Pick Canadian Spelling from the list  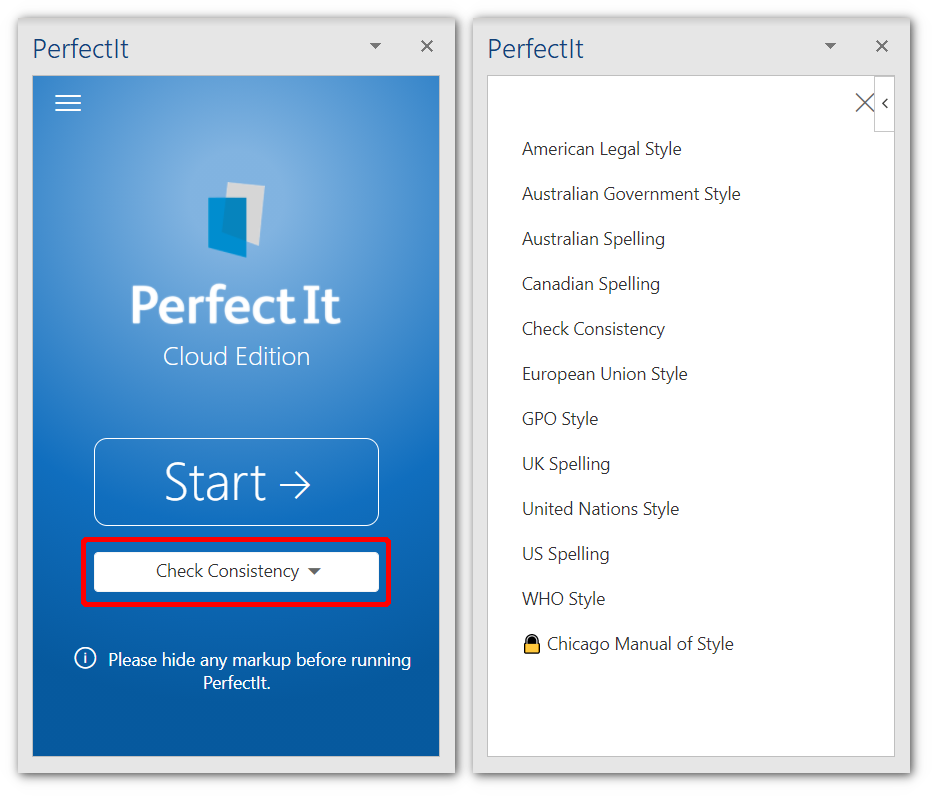point(590,284)
